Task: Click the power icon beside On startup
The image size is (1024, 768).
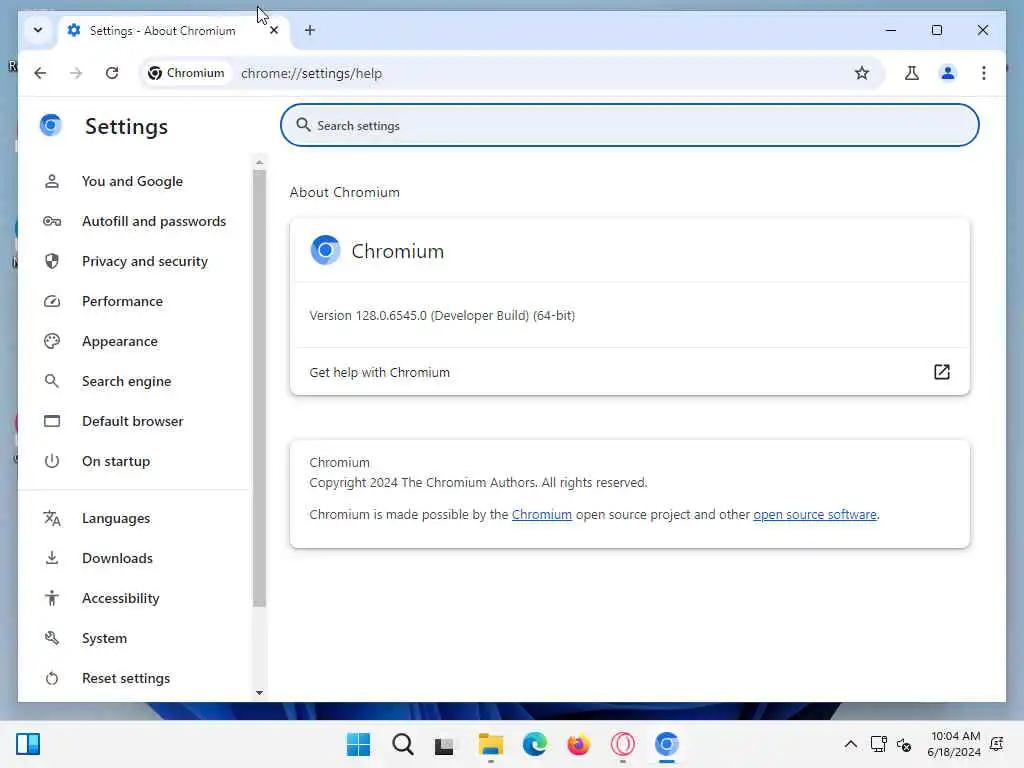Action: pos(52,461)
